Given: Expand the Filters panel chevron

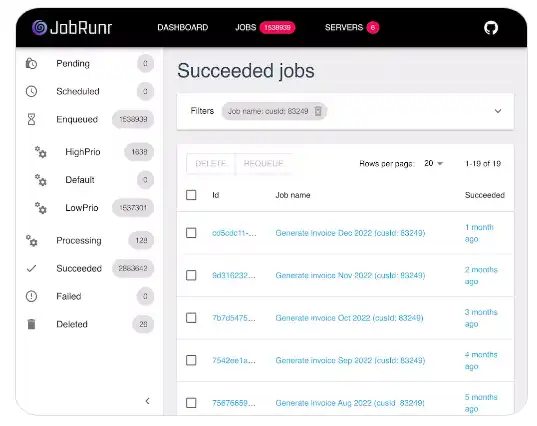Looking at the screenshot, I should 498,111.
